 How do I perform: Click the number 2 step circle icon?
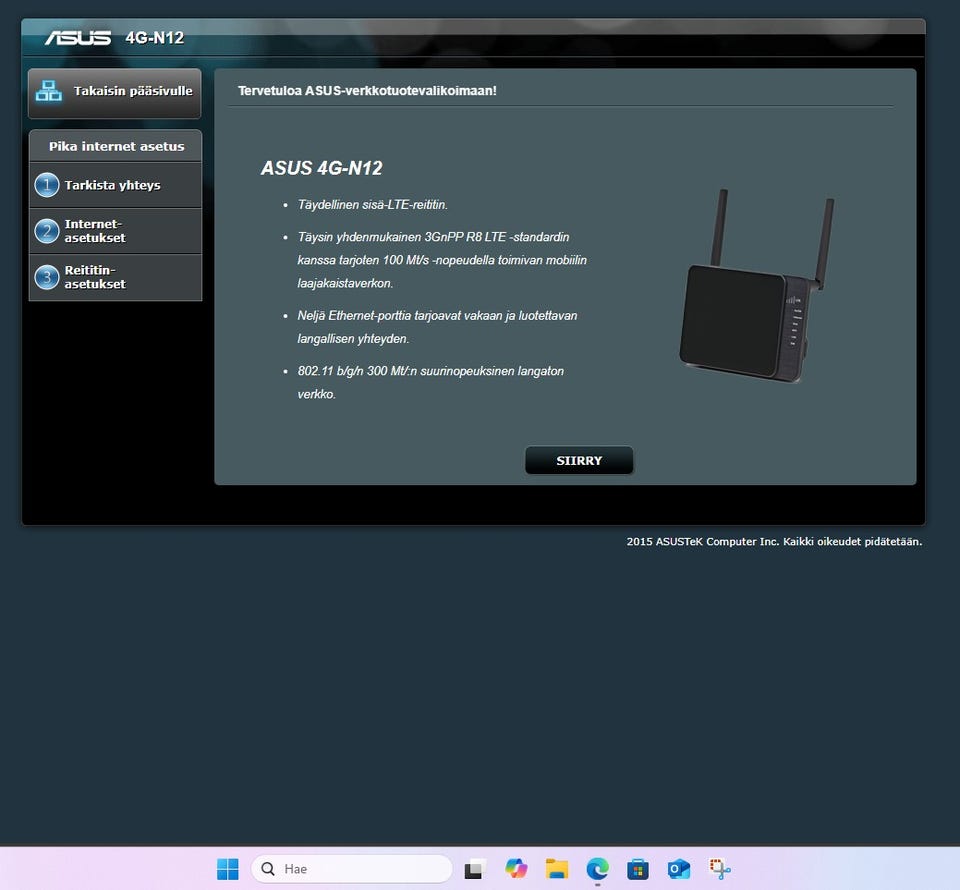coord(47,231)
